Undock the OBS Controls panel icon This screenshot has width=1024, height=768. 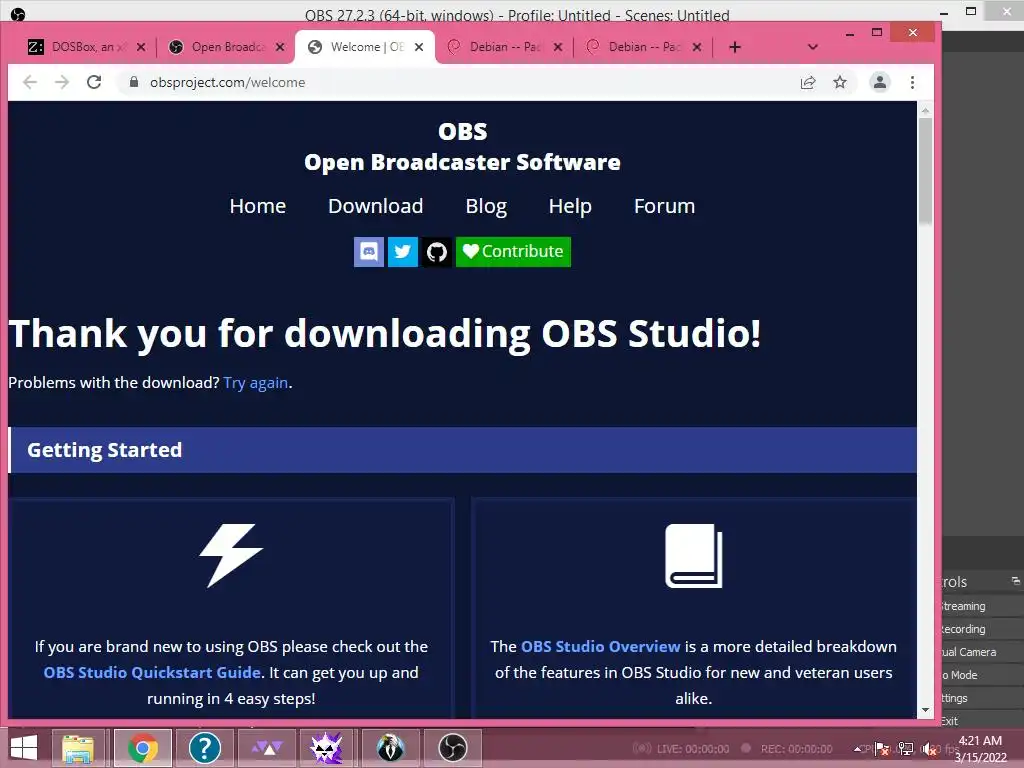[1016, 581]
